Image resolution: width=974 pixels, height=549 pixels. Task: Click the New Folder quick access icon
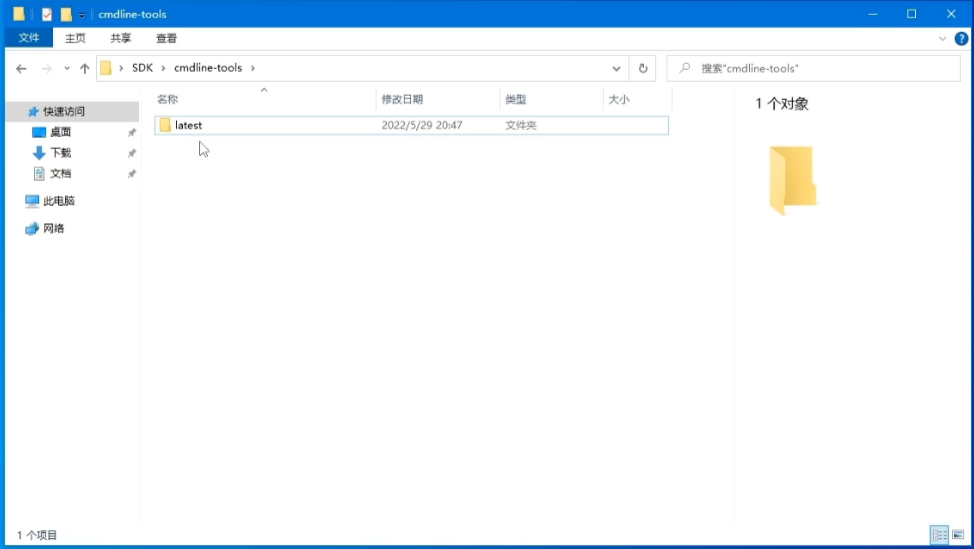pos(66,14)
